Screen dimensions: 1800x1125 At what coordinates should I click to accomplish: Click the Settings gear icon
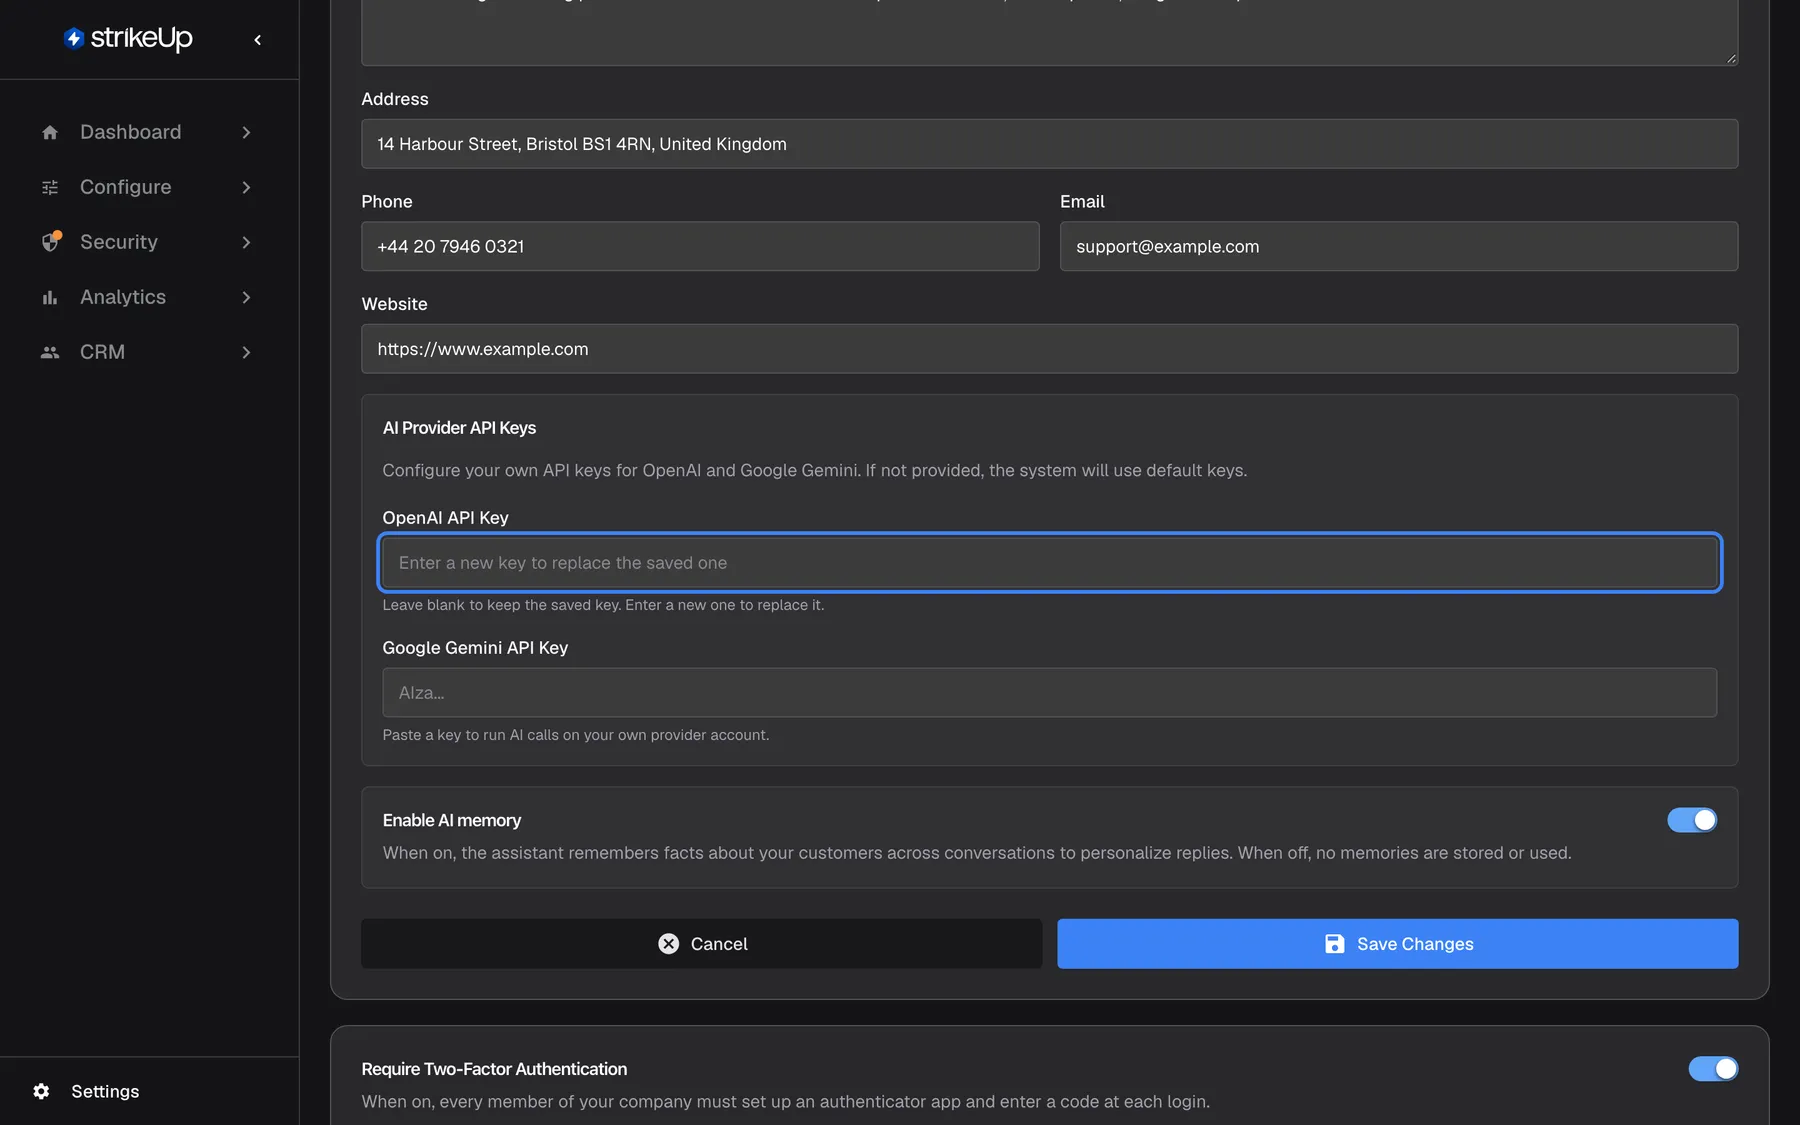pos(41,1091)
